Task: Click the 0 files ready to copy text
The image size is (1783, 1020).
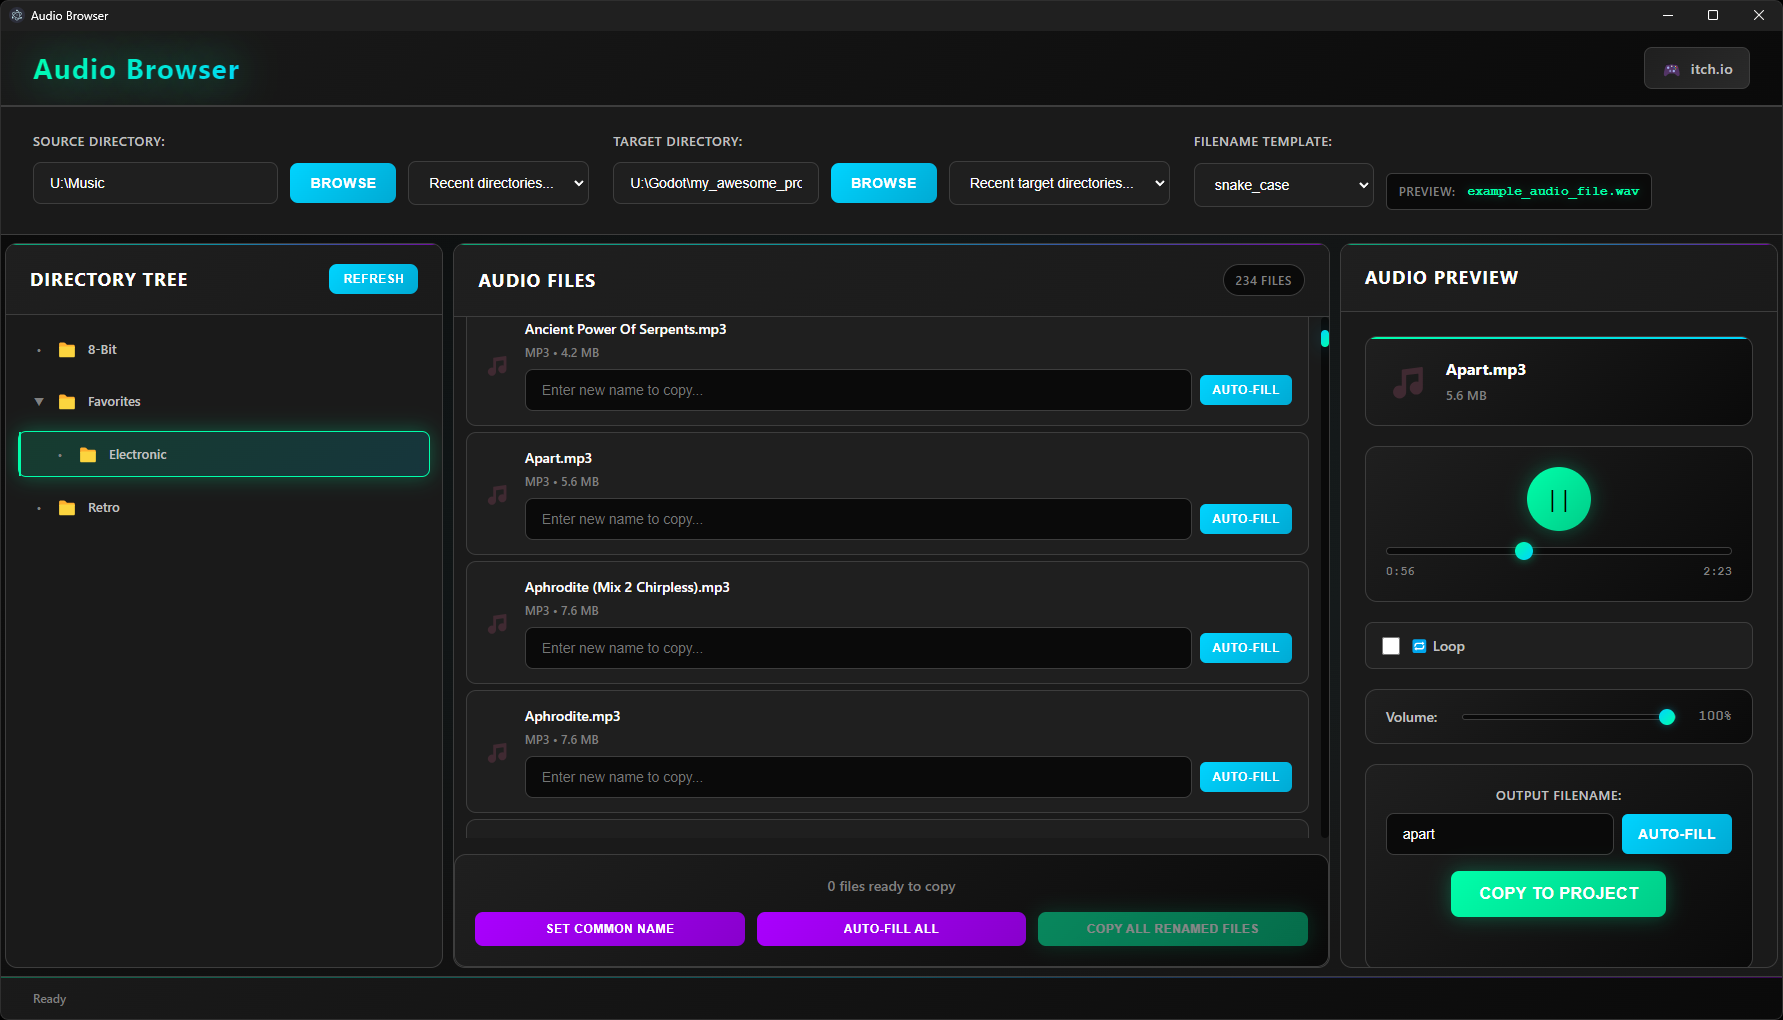Action: pyautogui.click(x=891, y=887)
